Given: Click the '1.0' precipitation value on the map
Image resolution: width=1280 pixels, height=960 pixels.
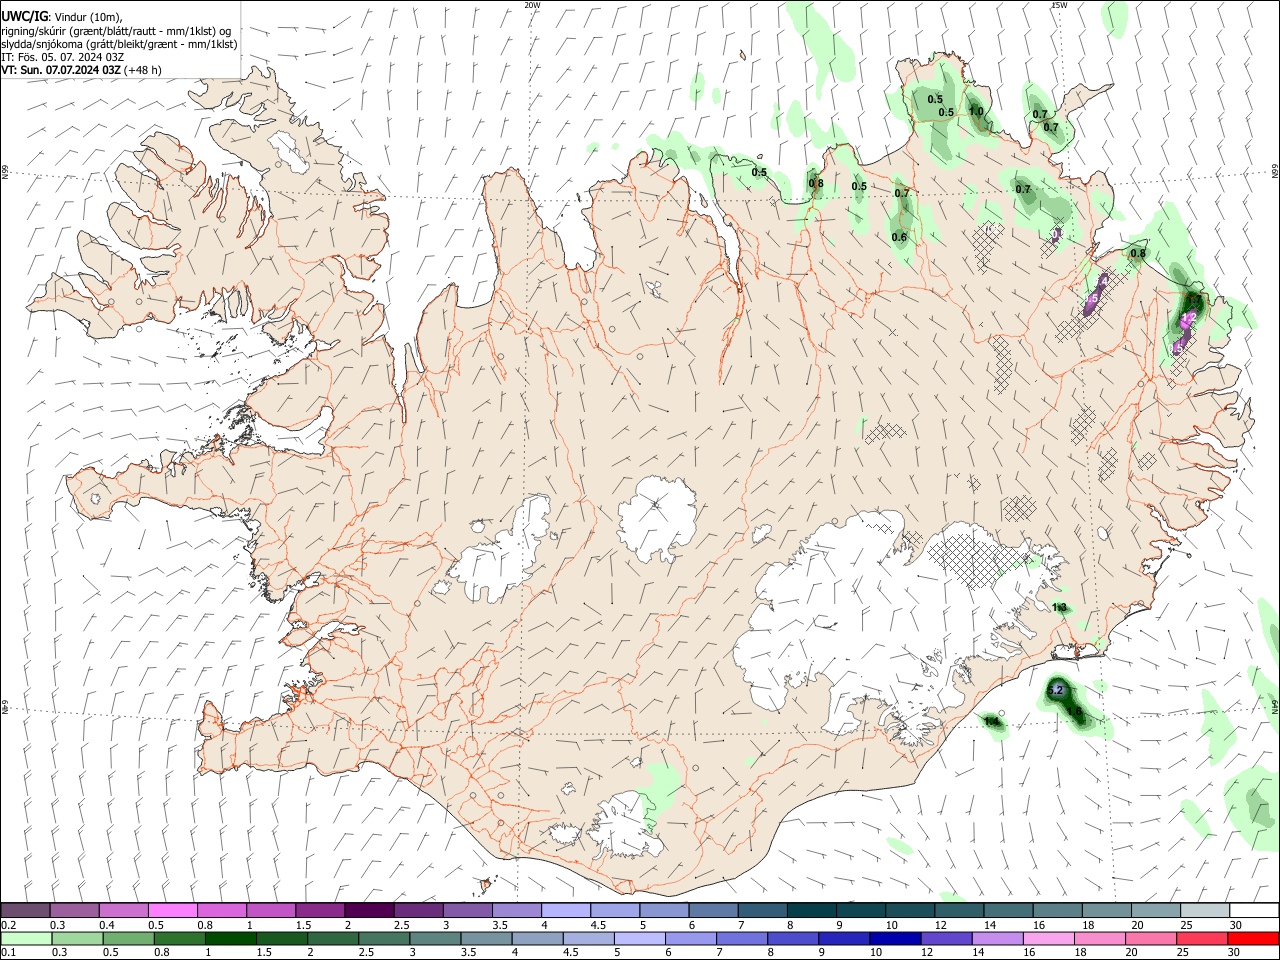Looking at the screenshot, I should coord(976,112).
